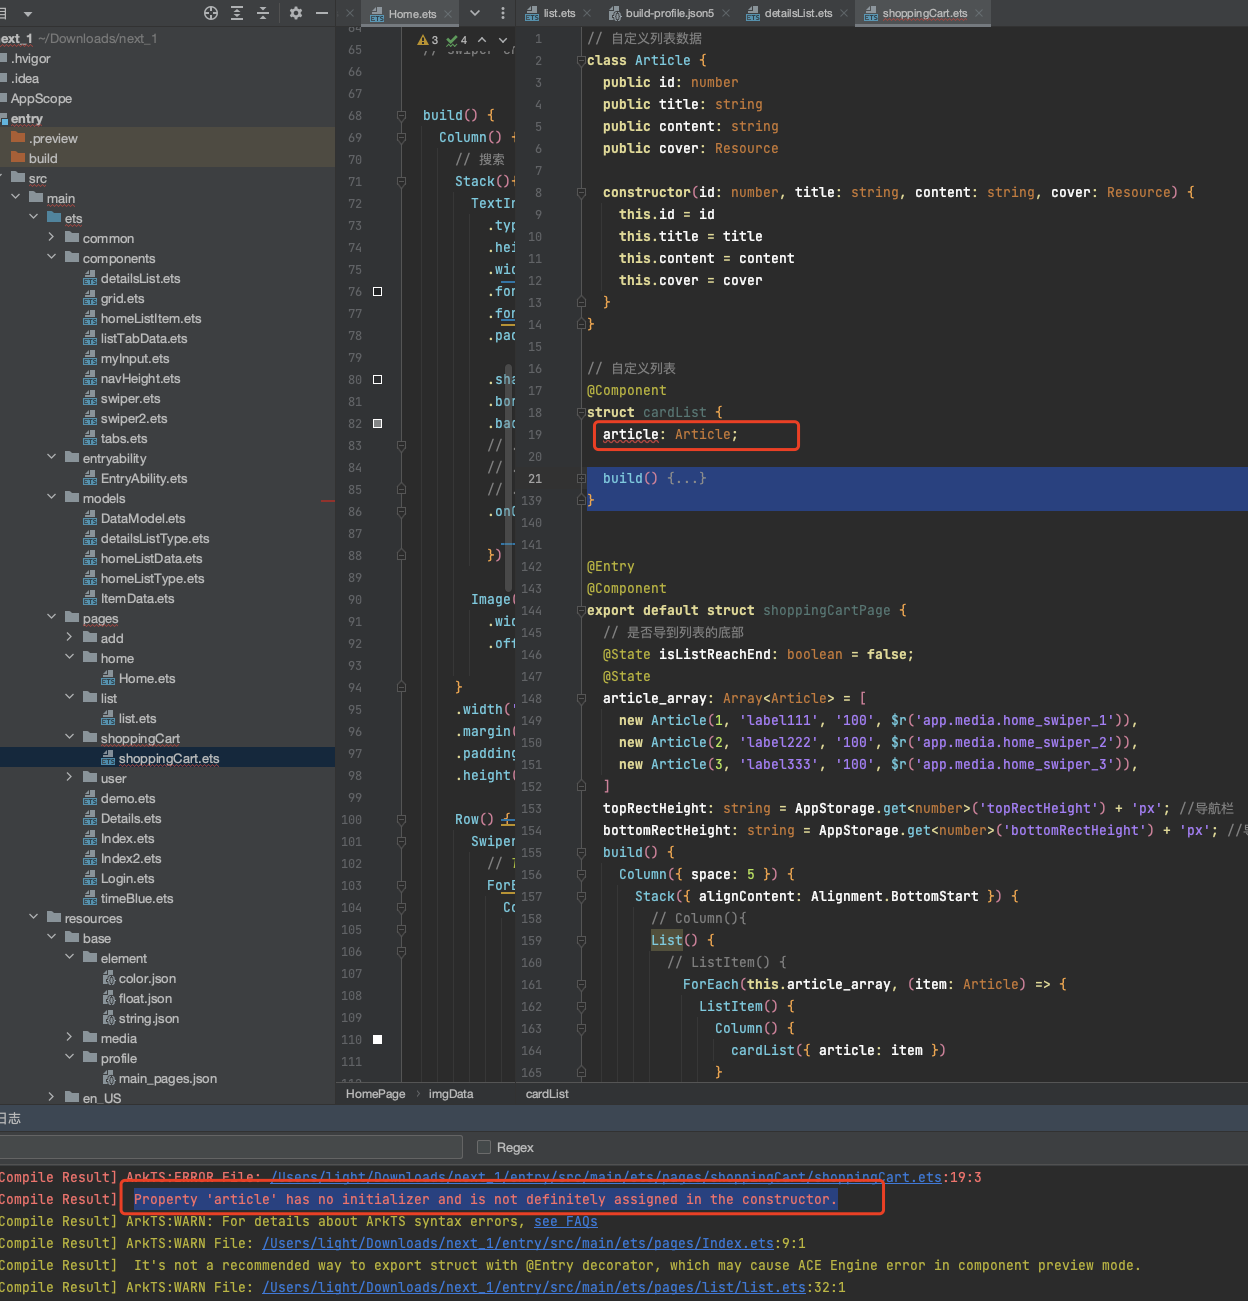Click the warnings indicator showing 3 problems
The height and width of the screenshot is (1301, 1248).
428,40
